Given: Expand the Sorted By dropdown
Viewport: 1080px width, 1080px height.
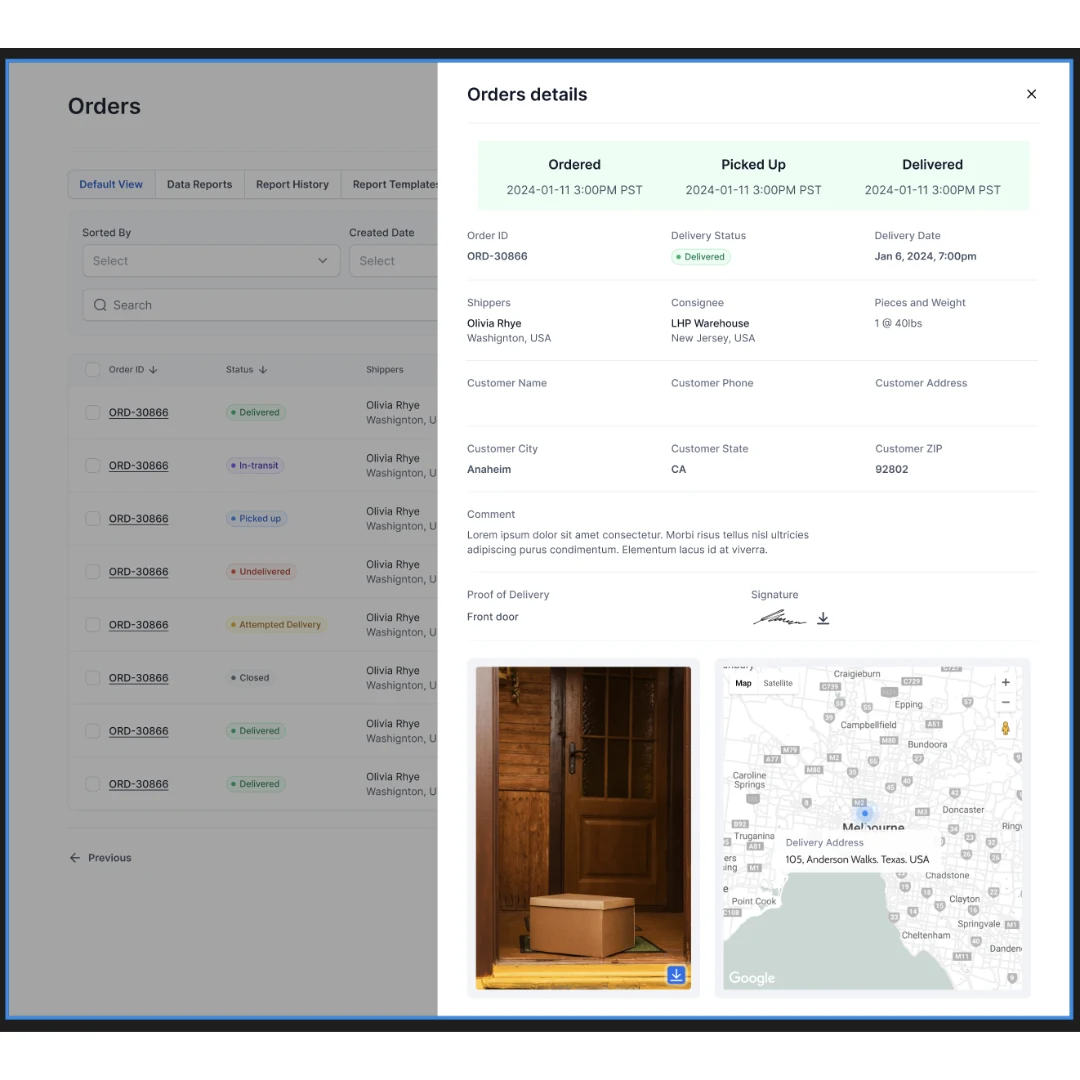Looking at the screenshot, I should (x=211, y=261).
